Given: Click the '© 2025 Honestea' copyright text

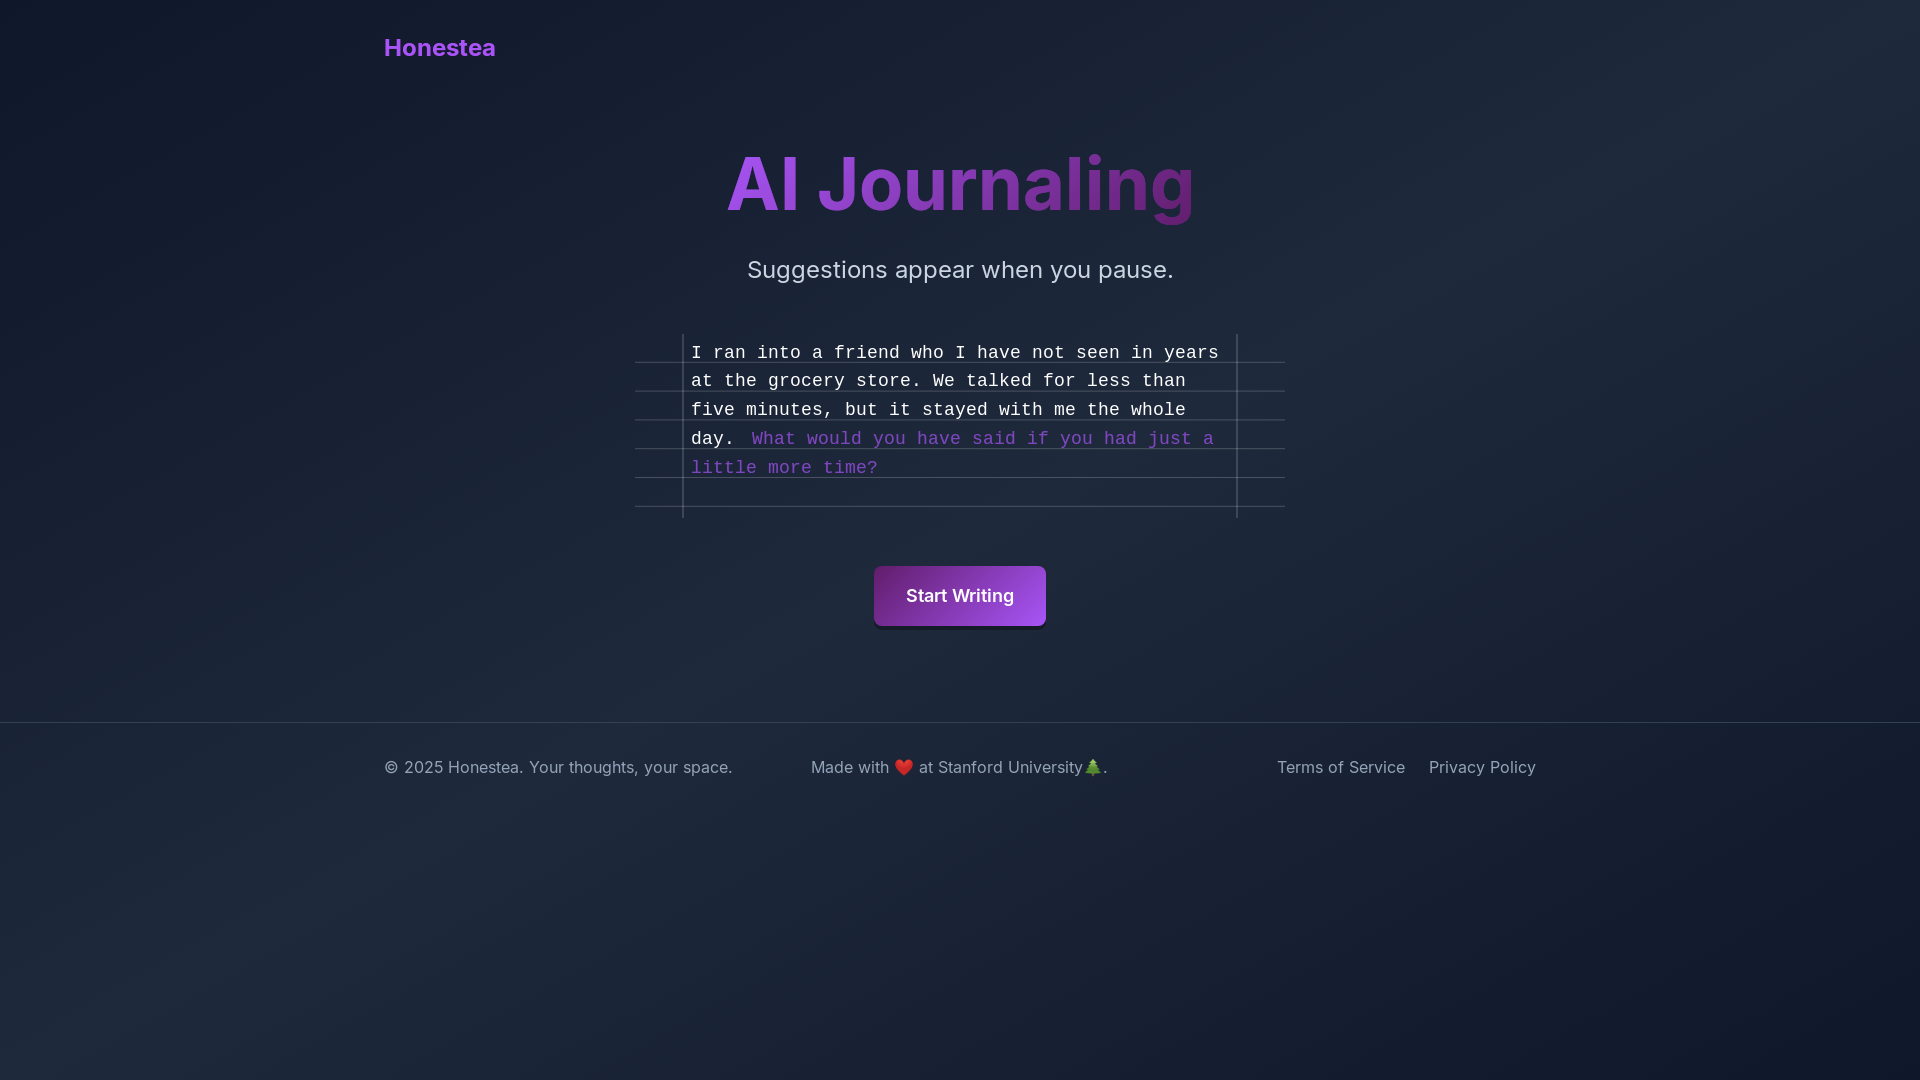Looking at the screenshot, I should tap(558, 767).
